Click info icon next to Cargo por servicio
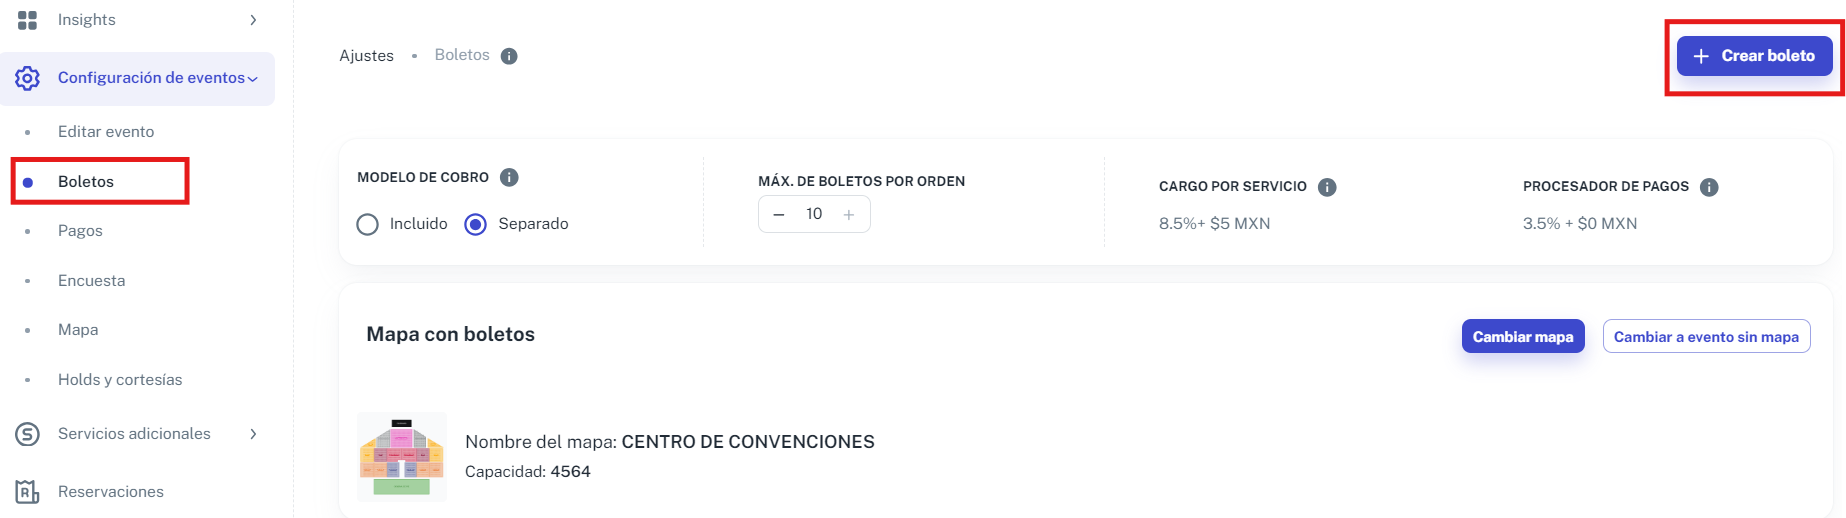 point(1327,187)
